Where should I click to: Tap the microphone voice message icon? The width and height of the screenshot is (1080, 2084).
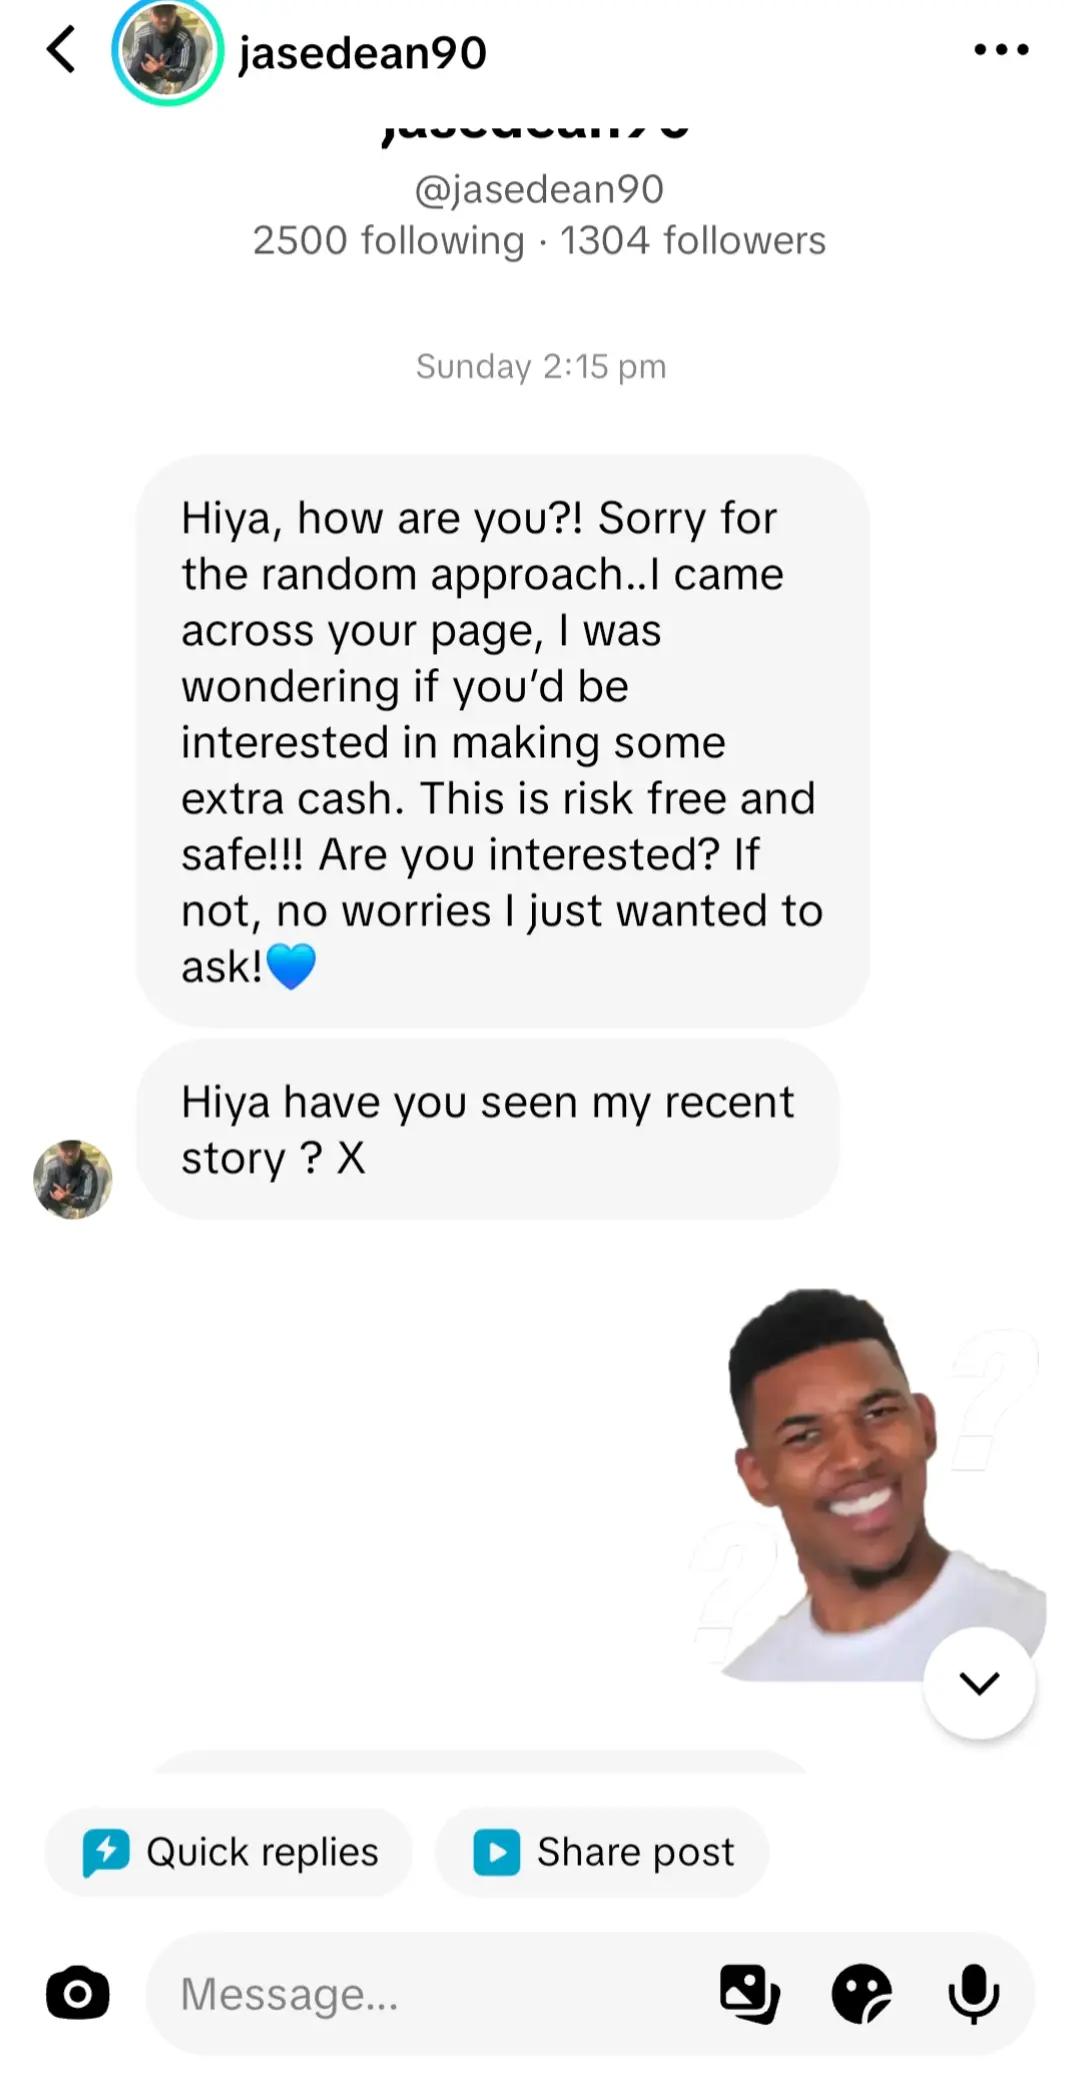(973, 1993)
